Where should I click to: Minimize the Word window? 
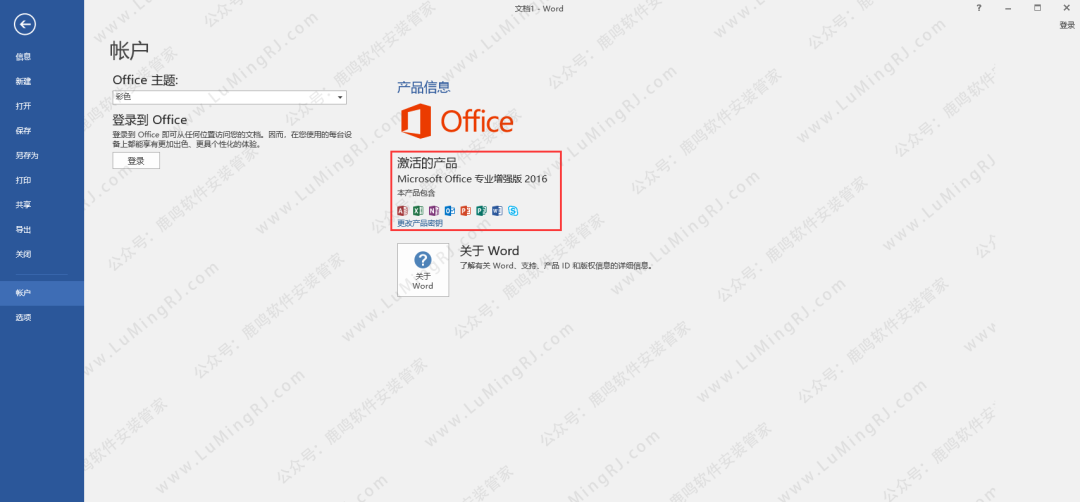coord(1008,8)
